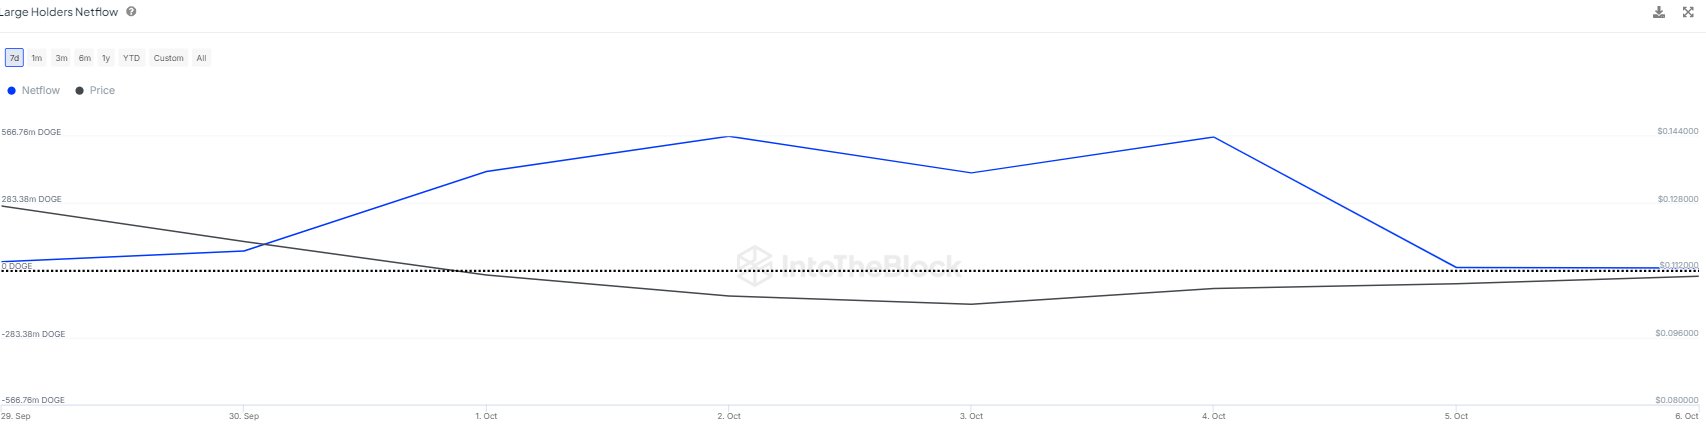1706x427 pixels.
Task: Download the Large Holders Netflow chart
Action: coord(1659,12)
